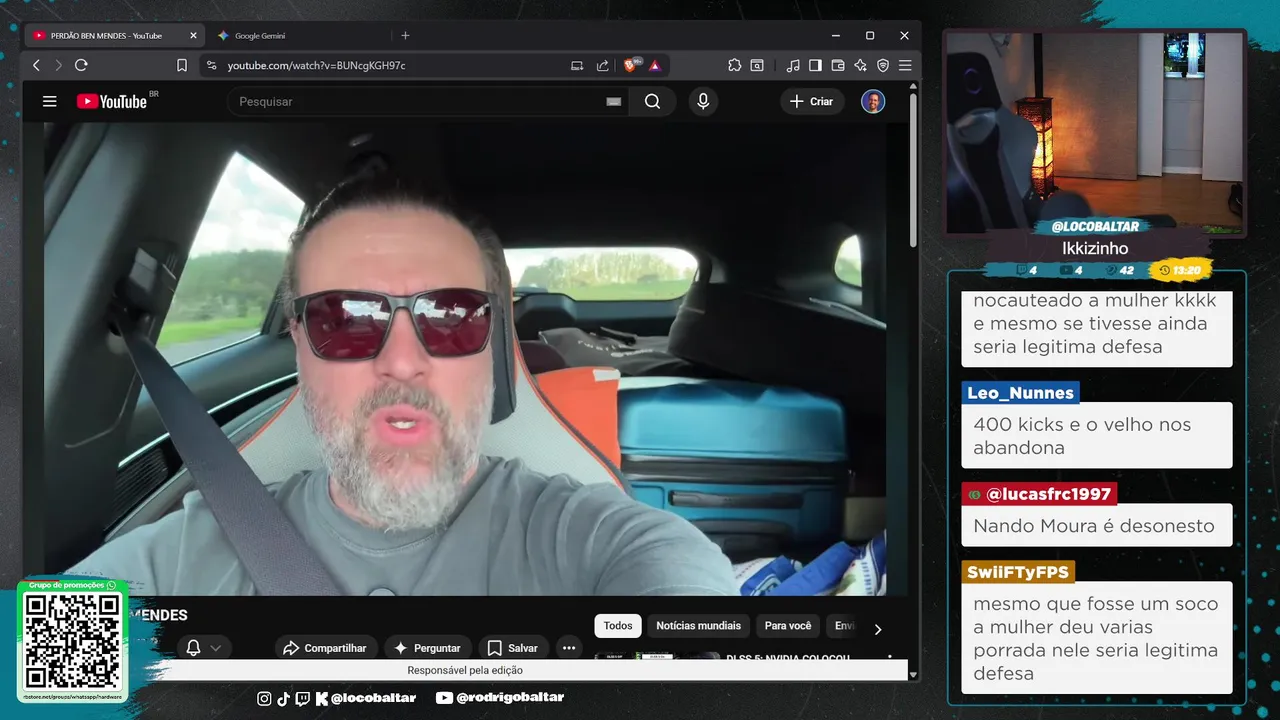Click the DLSS 5 NVIDIA recommended video title
1280x720 pixels.
[x=788, y=658]
